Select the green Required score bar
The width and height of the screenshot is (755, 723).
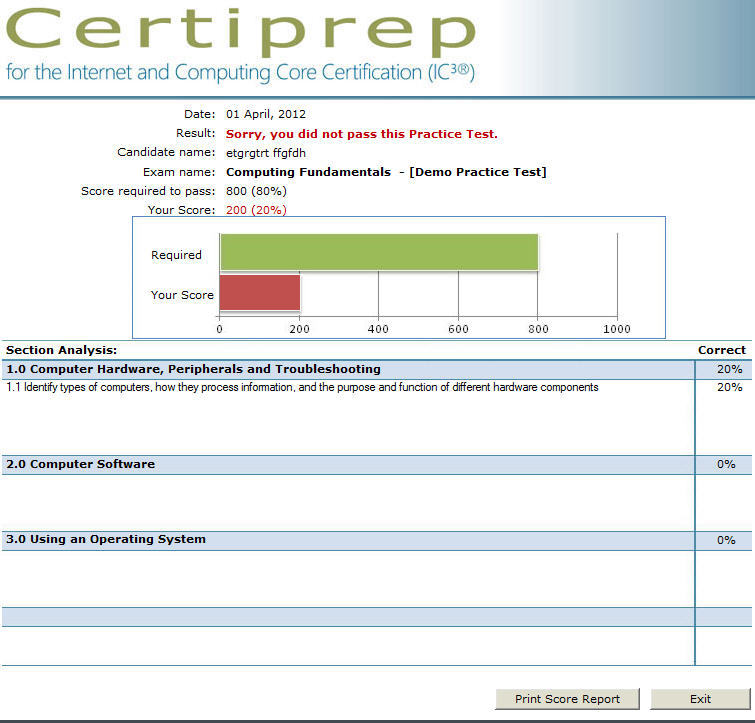(379, 252)
